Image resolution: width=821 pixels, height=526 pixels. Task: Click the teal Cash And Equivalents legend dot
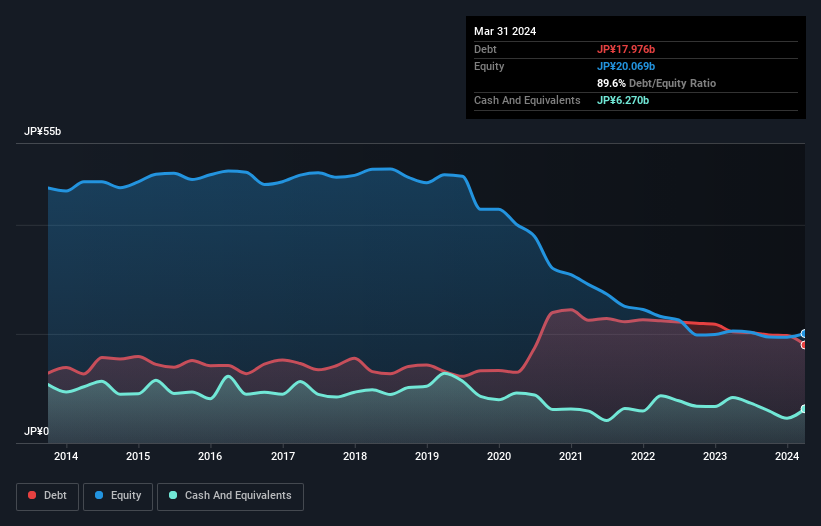(173, 495)
